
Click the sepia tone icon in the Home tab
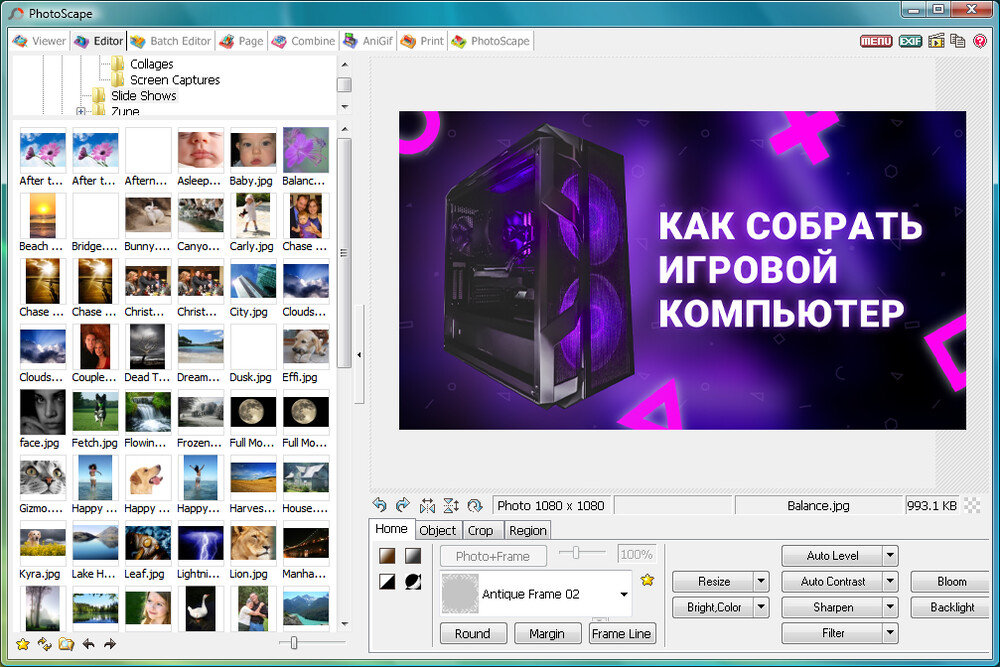tap(387, 556)
